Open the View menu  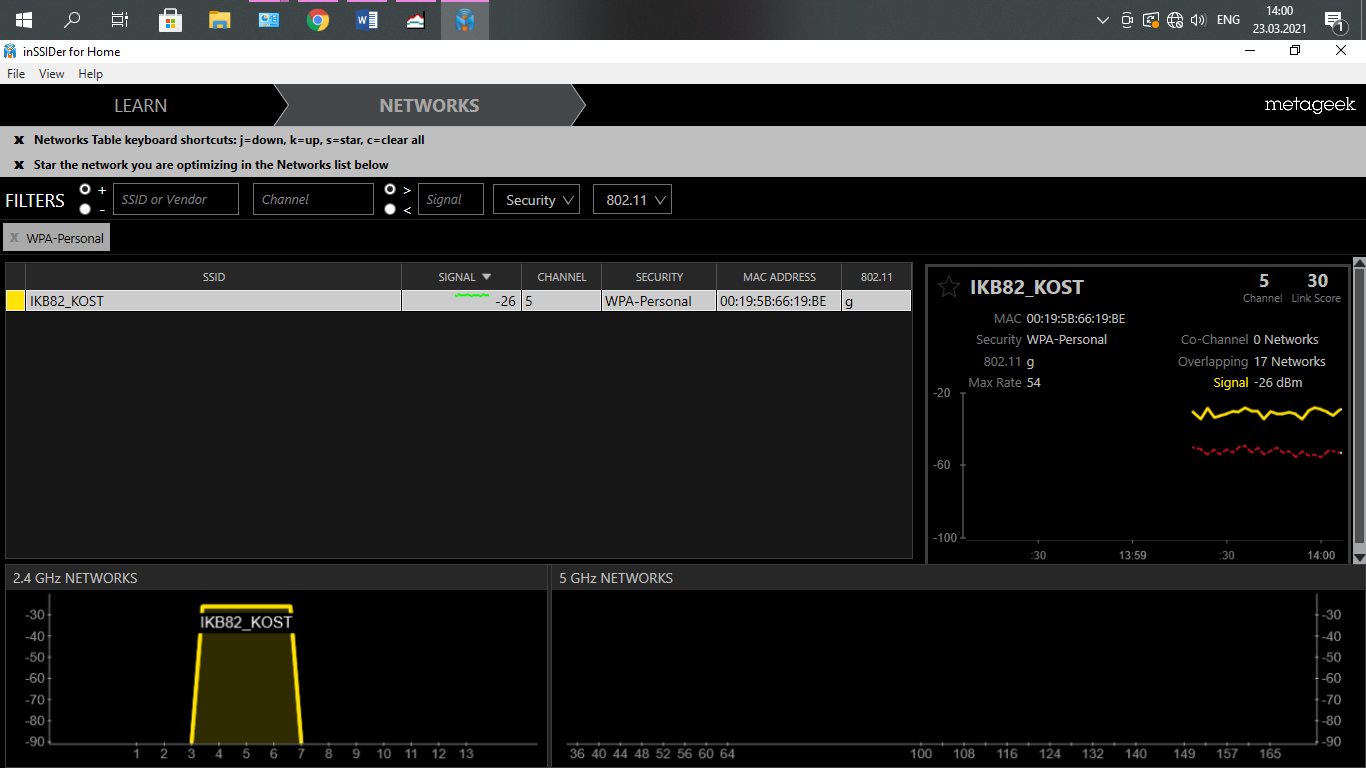[x=51, y=74]
